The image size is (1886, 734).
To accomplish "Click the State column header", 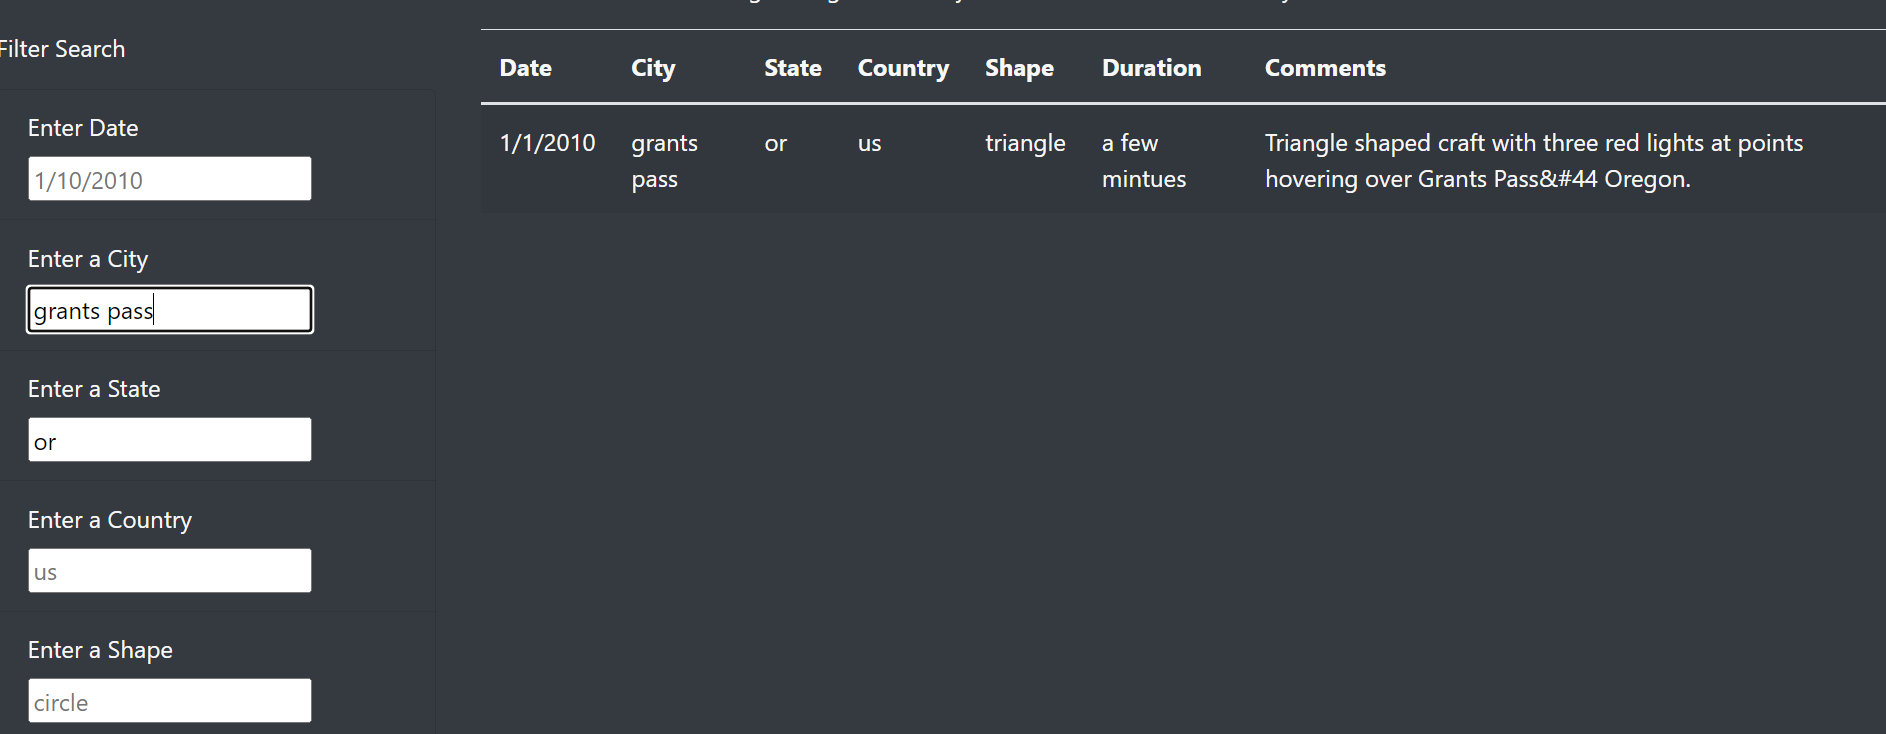I will tap(792, 67).
